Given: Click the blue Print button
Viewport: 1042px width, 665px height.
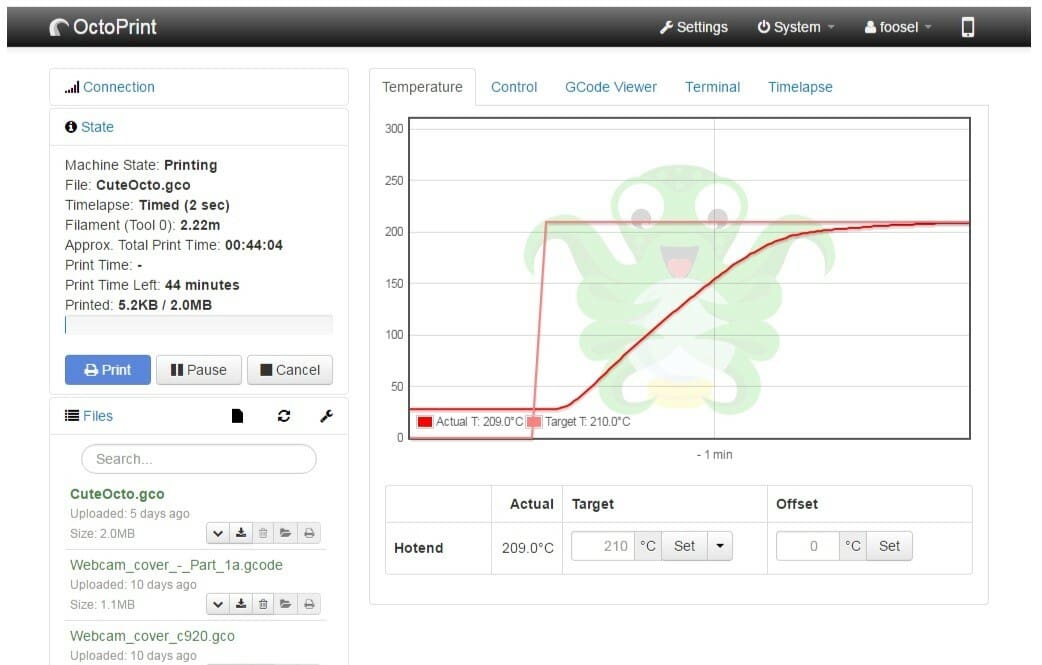Looking at the screenshot, I should point(108,370).
